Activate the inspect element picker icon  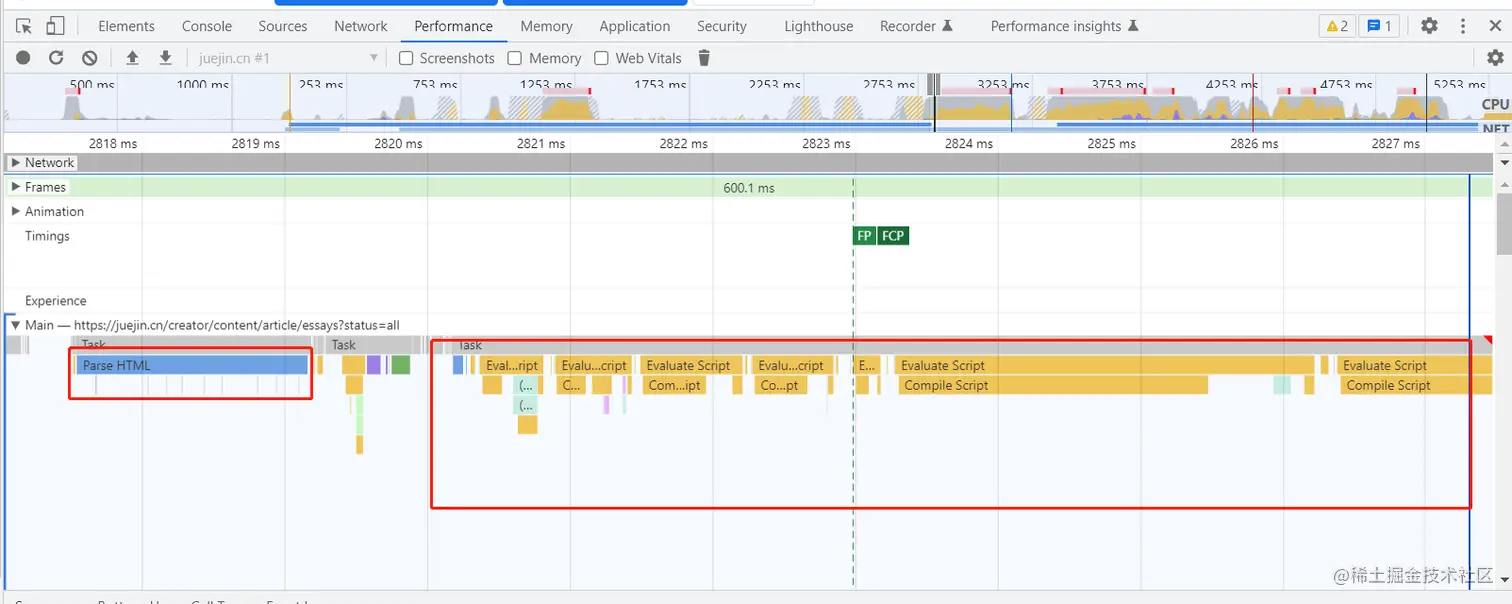tap(24, 26)
